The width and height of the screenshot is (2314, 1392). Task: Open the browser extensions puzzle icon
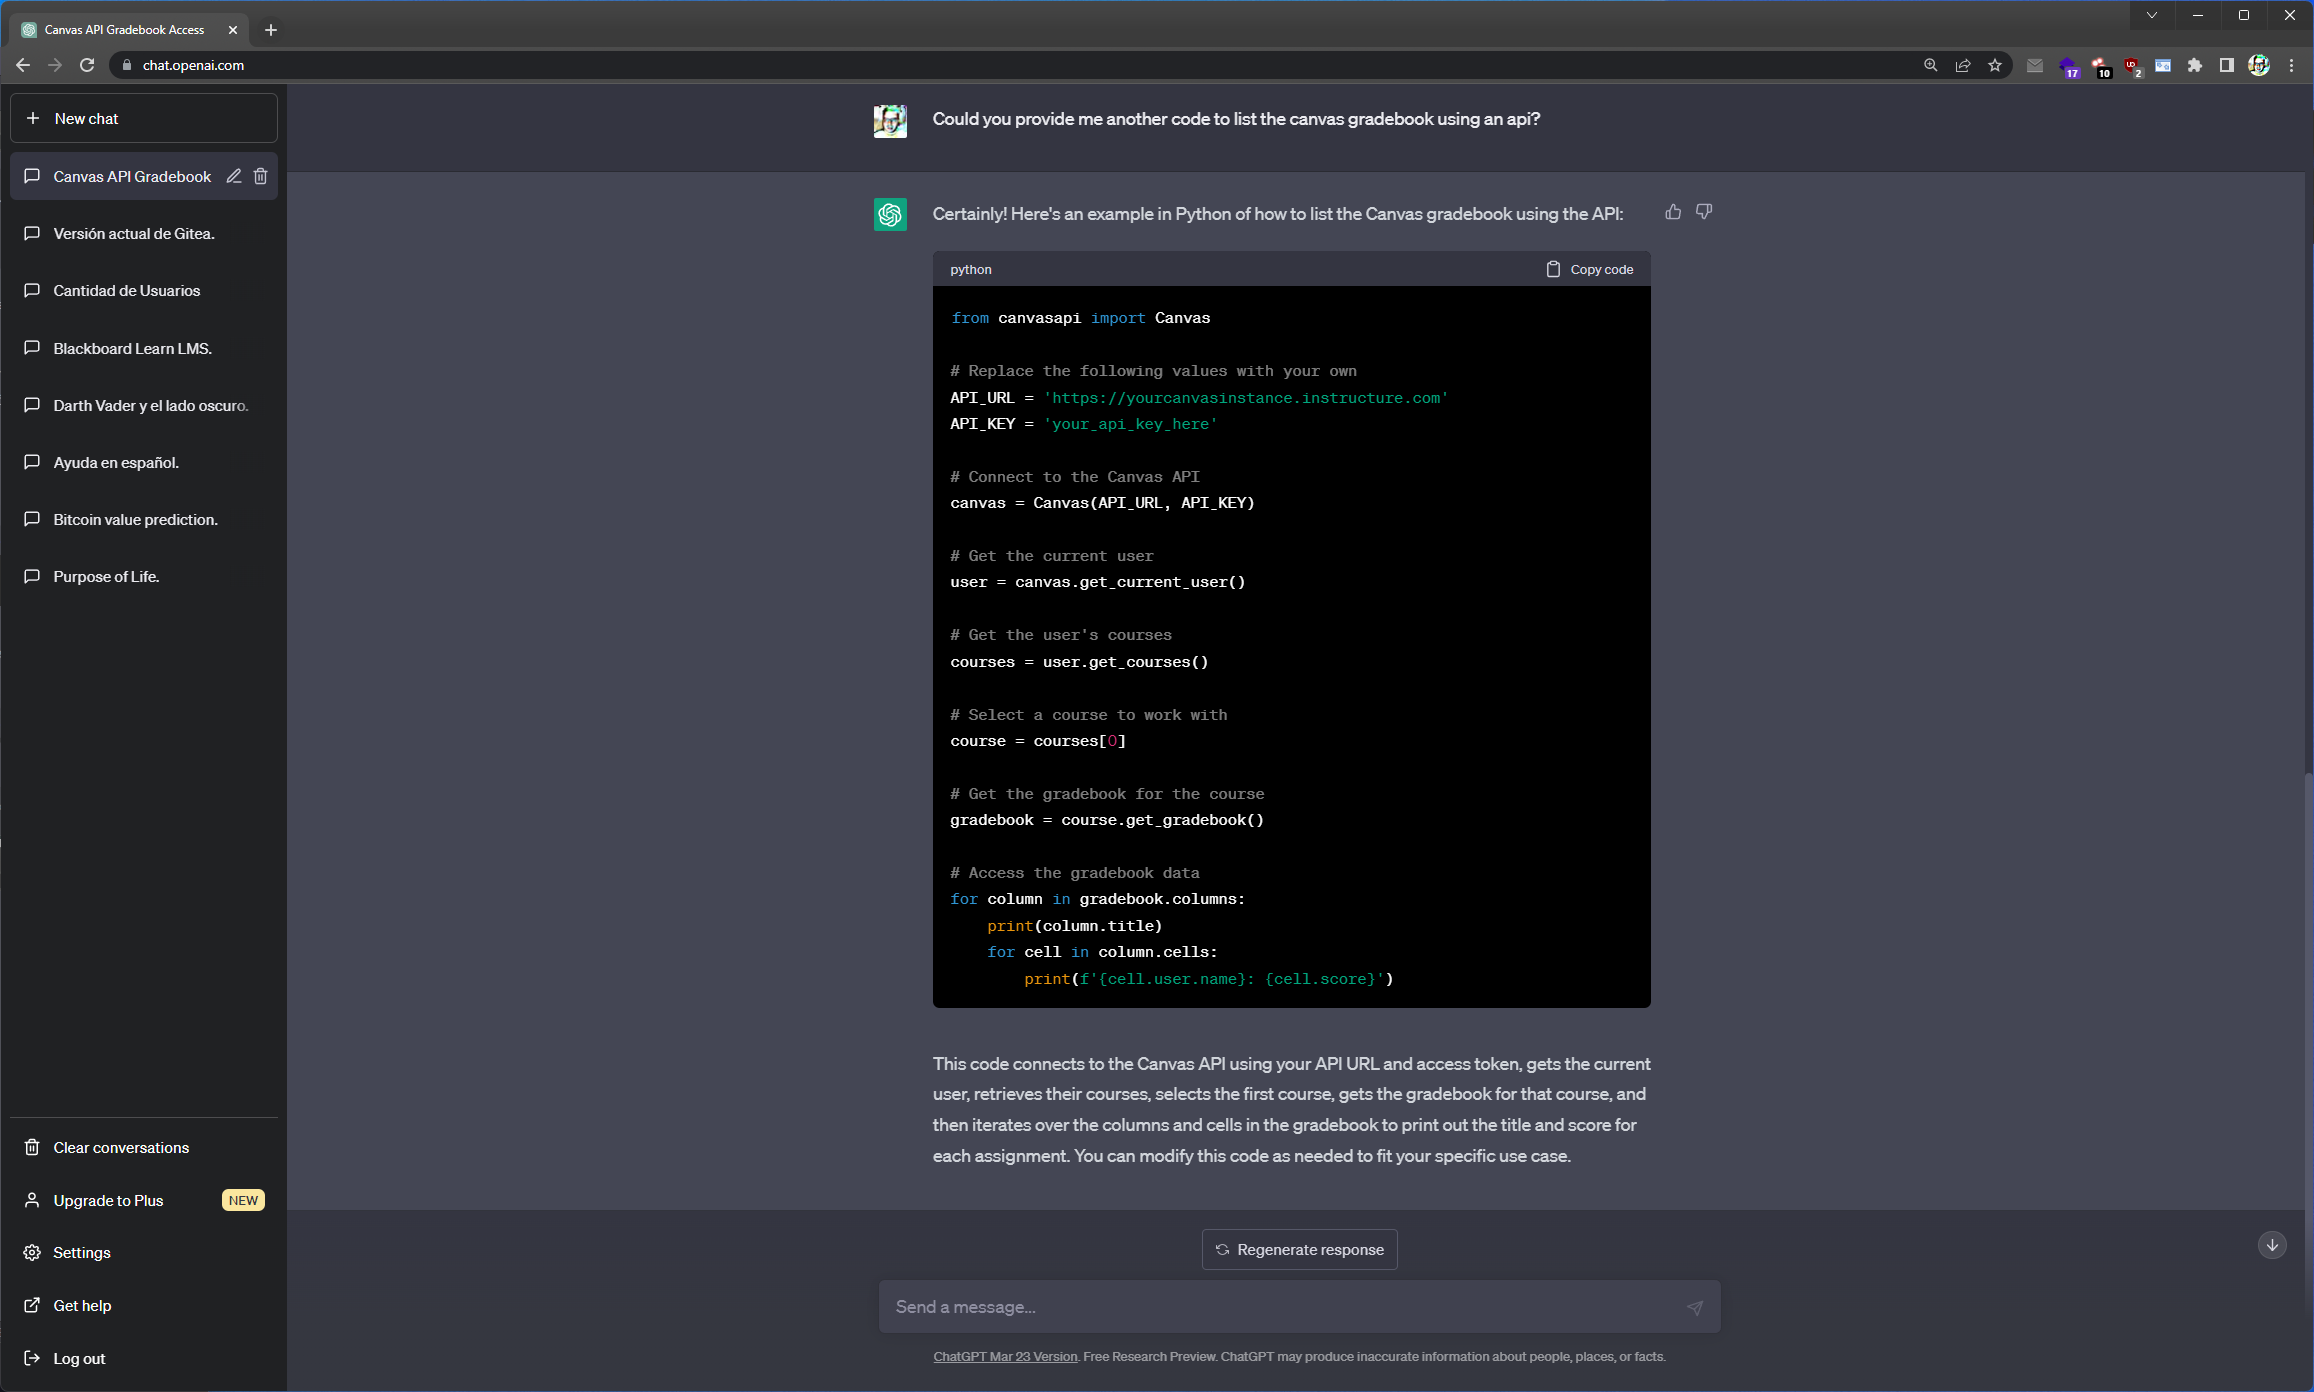(x=2195, y=65)
